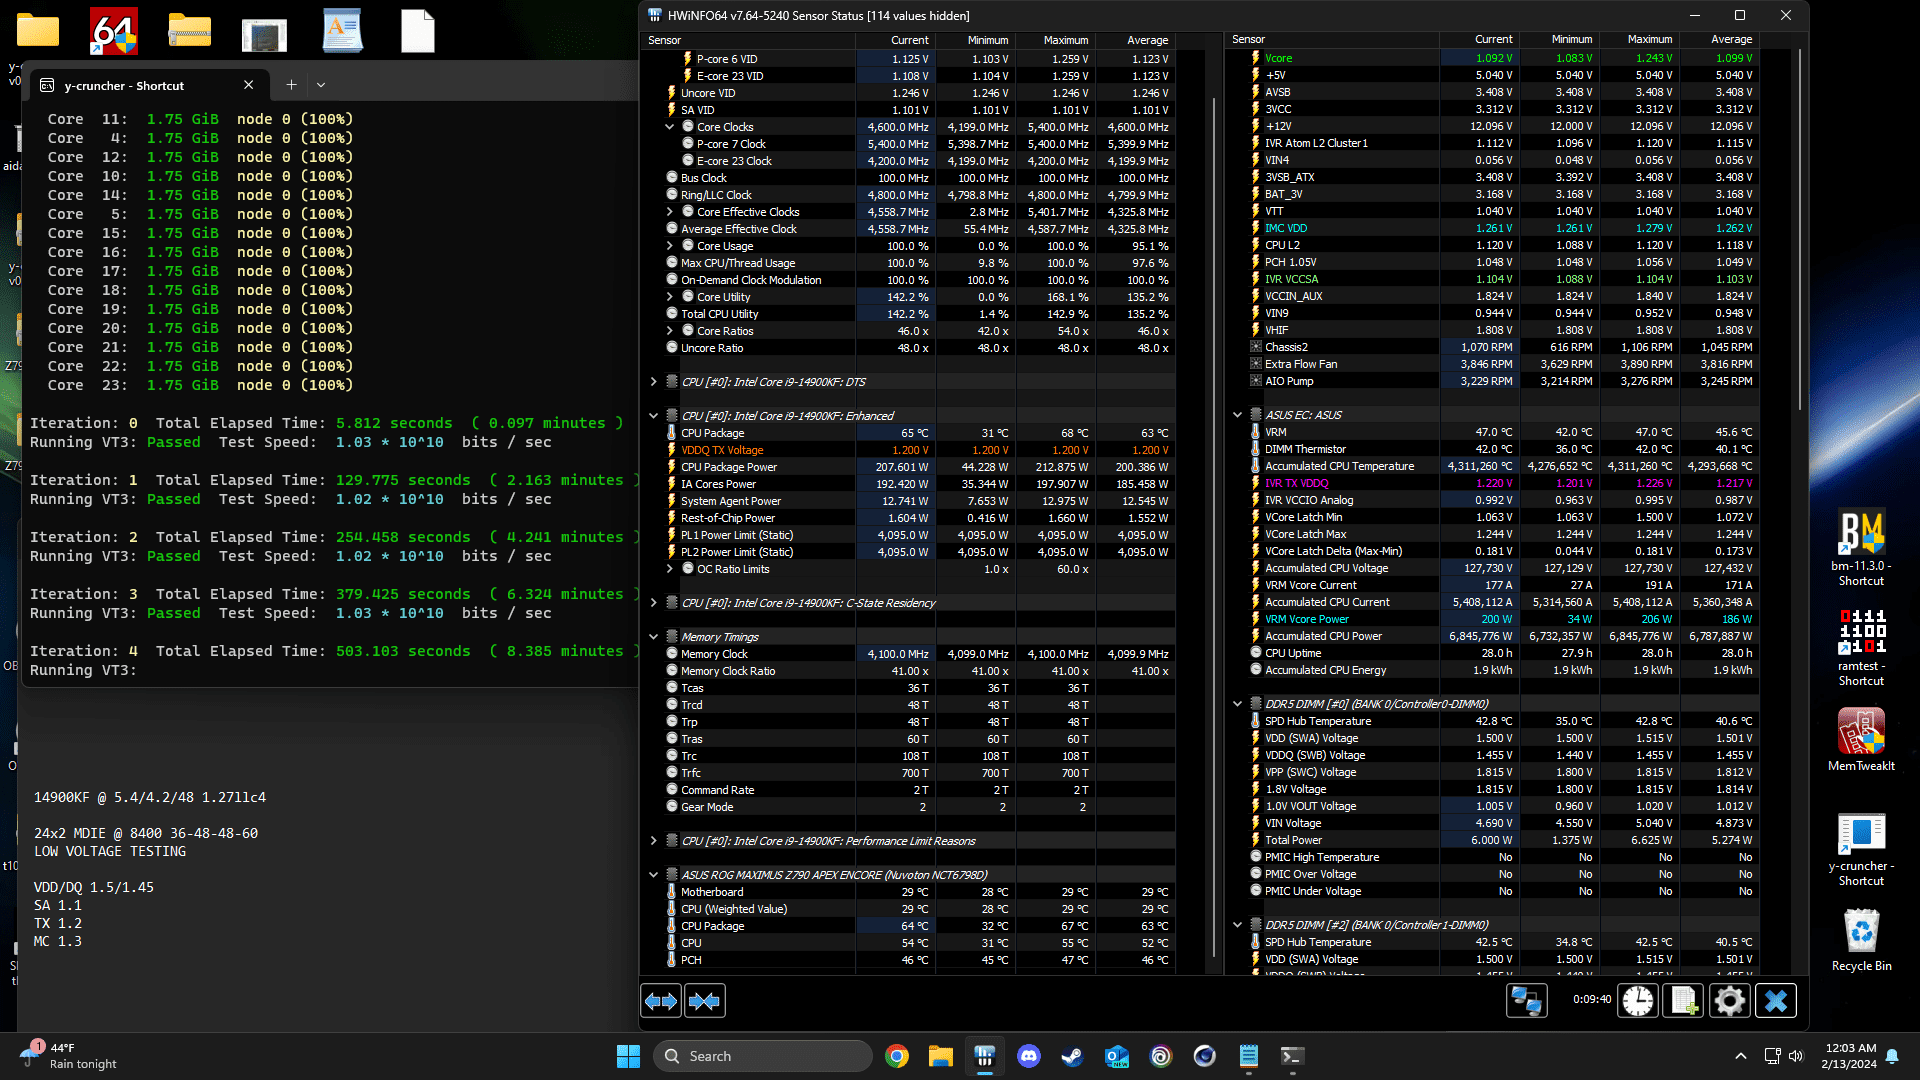Click the Maximum column header in left pane

[x=1065, y=40]
